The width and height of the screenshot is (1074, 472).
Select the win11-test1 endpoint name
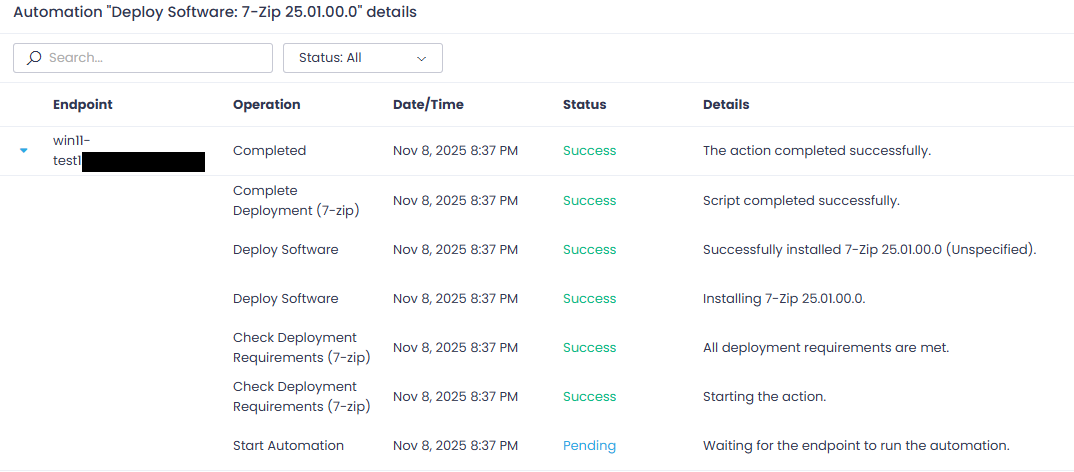72,150
